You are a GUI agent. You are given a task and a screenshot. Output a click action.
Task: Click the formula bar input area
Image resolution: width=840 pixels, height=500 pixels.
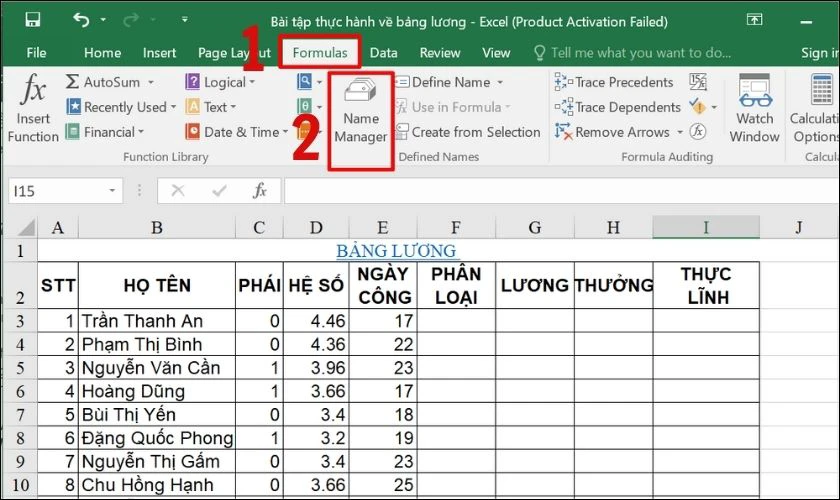click(561, 191)
